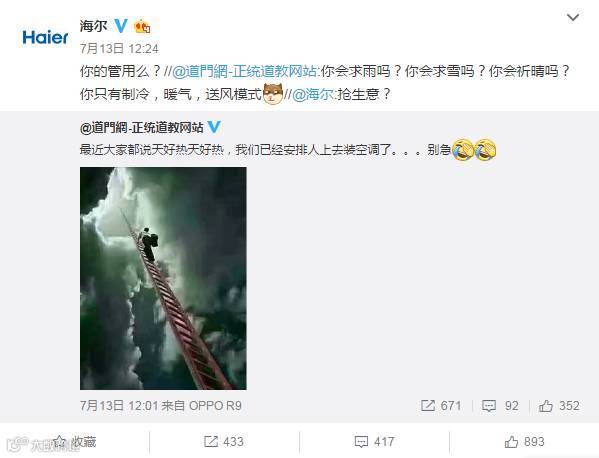
Task: Open quoted author @道門網-正統道教网站 profile
Action: (142, 128)
